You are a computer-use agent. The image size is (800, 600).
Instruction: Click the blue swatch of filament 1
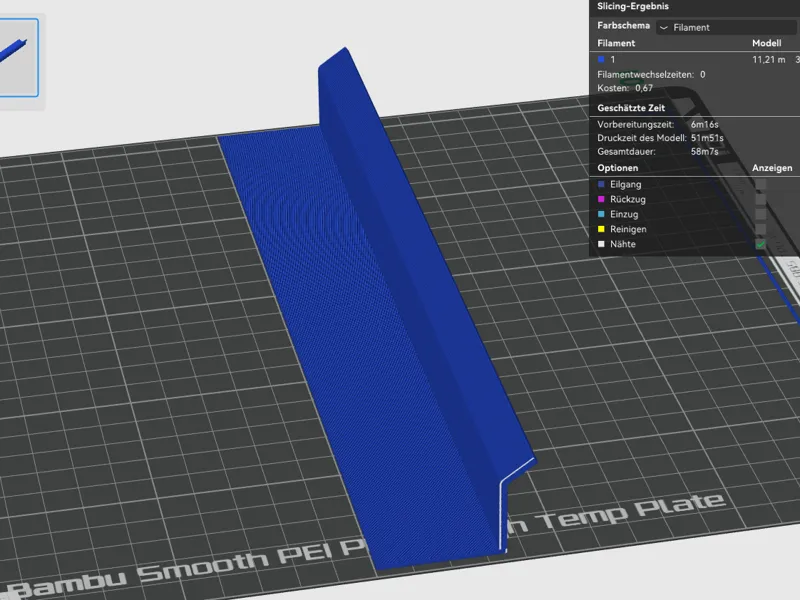pyautogui.click(x=601, y=59)
